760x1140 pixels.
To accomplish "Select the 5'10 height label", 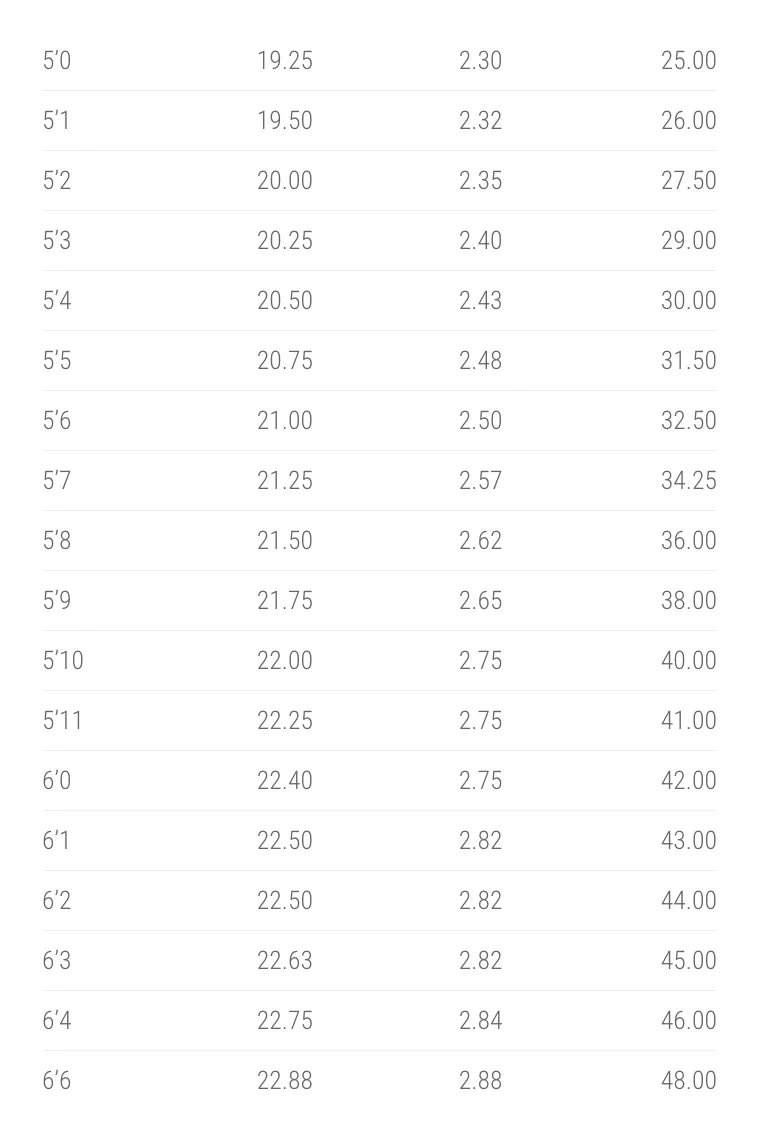I will [x=63, y=660].
